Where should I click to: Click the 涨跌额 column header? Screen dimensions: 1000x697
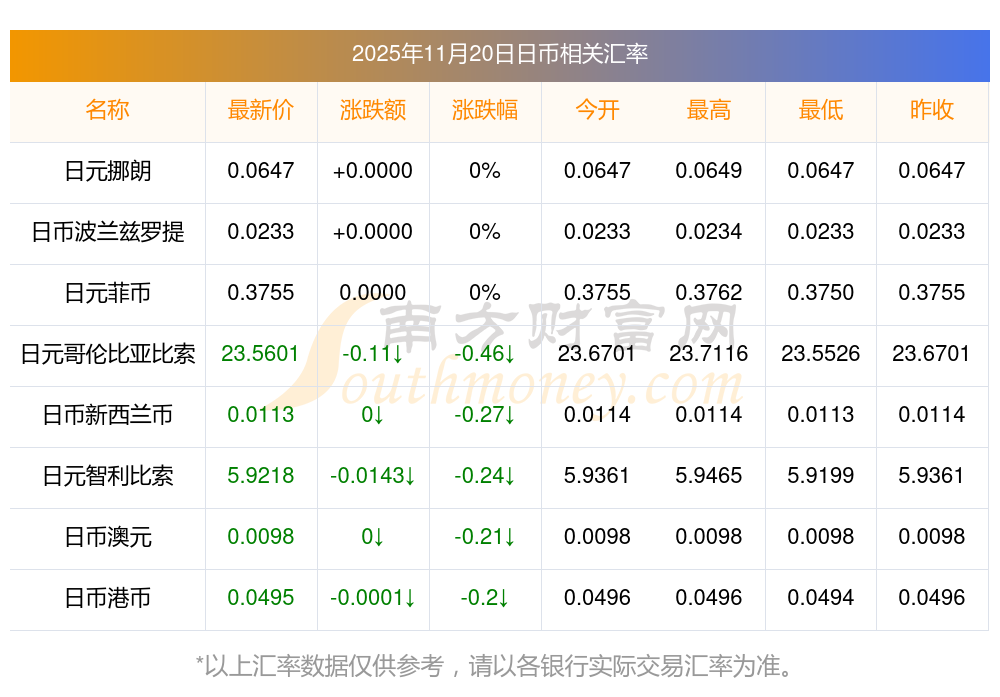[373, 110]
